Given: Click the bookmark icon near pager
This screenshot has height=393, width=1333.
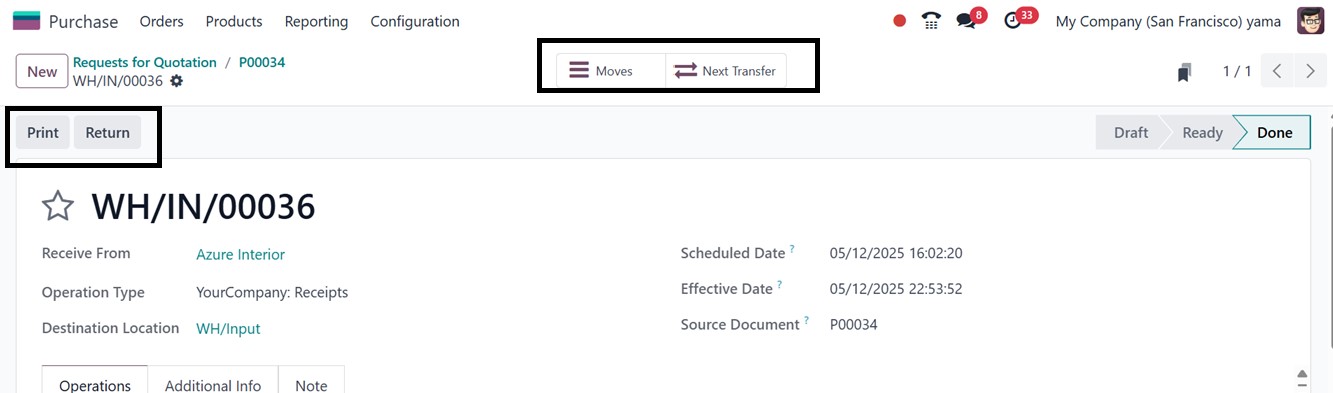Looking at the screenshot, I should pyautogui.click(x=1185, y=72).
